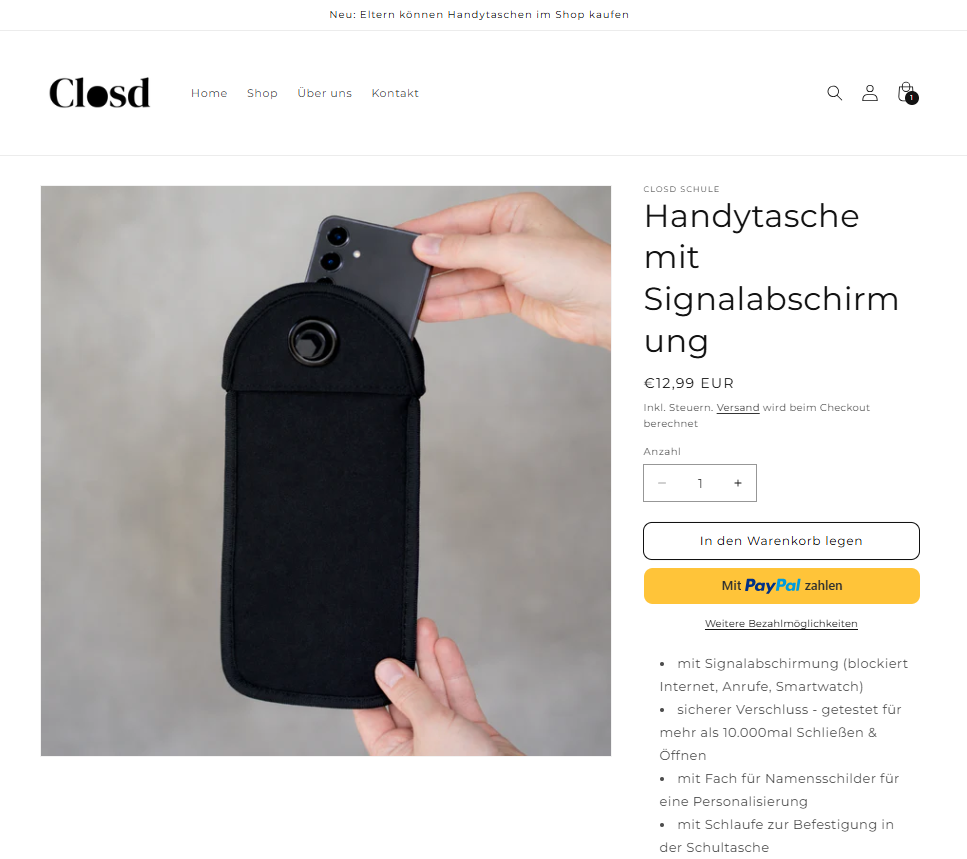Click the Closd logo
This screenshot has height=859, width=967.
(x=99, y=93)
